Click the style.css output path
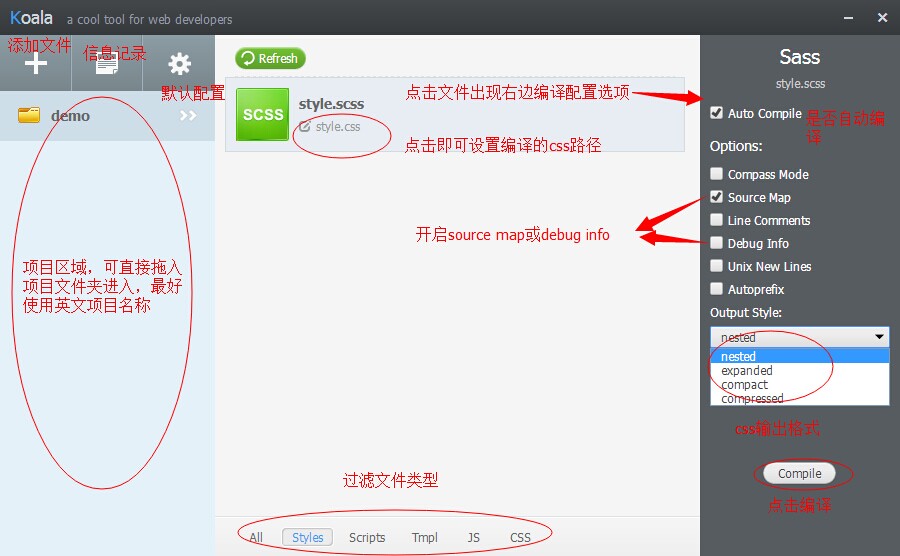The height and width of the screenshot is (556, 900). (338, 127)
